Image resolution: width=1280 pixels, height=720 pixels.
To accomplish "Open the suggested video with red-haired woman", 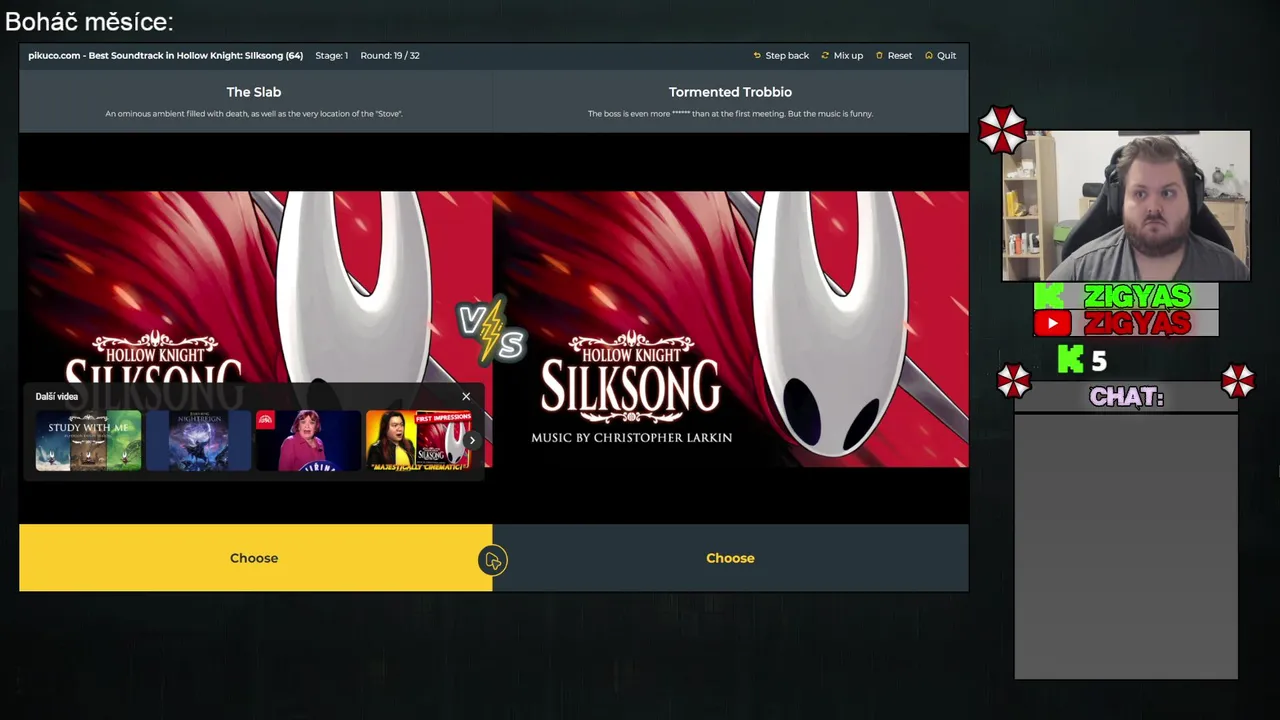I will tap(308, 440).
